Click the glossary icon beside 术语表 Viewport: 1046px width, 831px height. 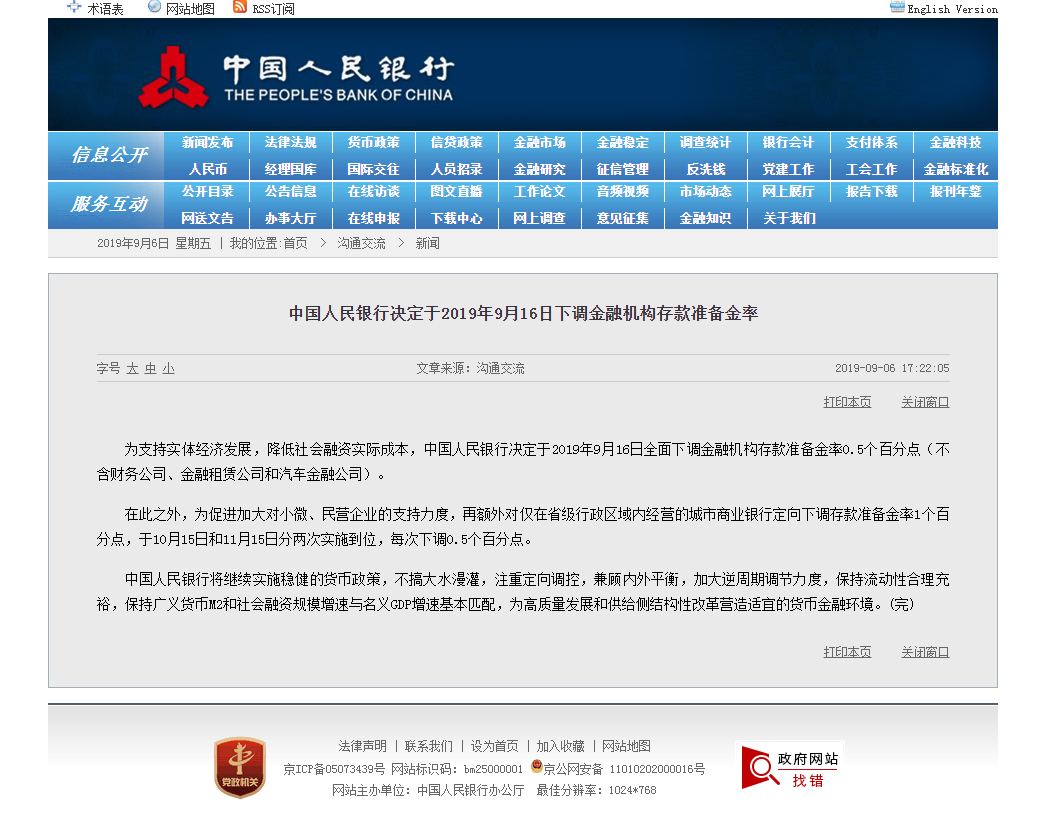73,7
